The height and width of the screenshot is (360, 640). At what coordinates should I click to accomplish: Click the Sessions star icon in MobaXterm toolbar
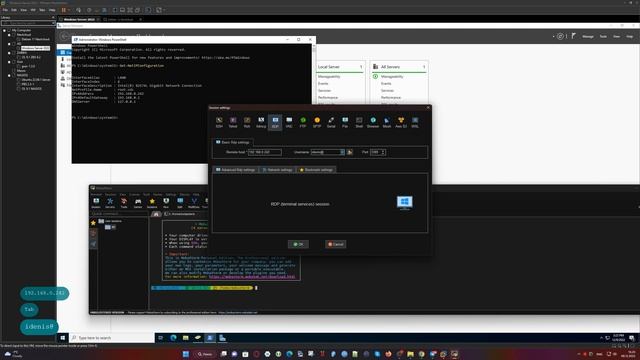152,203
